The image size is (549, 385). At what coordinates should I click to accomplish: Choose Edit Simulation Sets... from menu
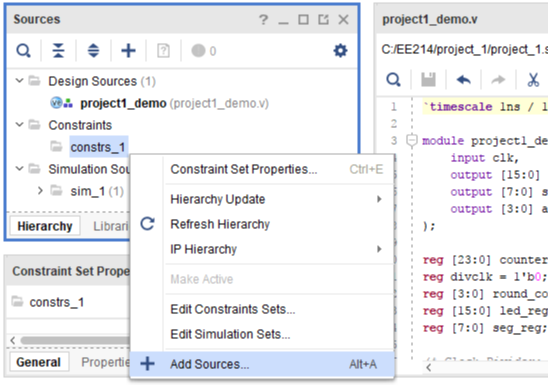(x=262, y=334)
